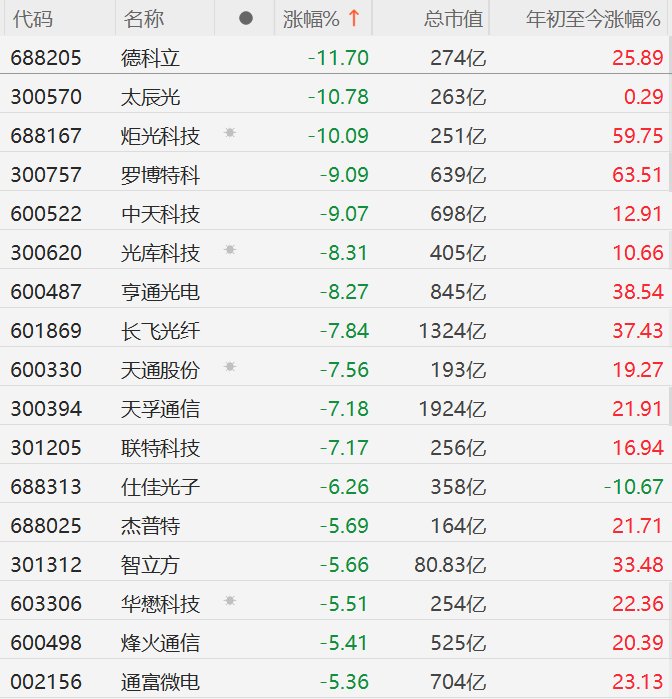Click the 代码 column header
The image size is (672, 699).
tap(33, 19)
